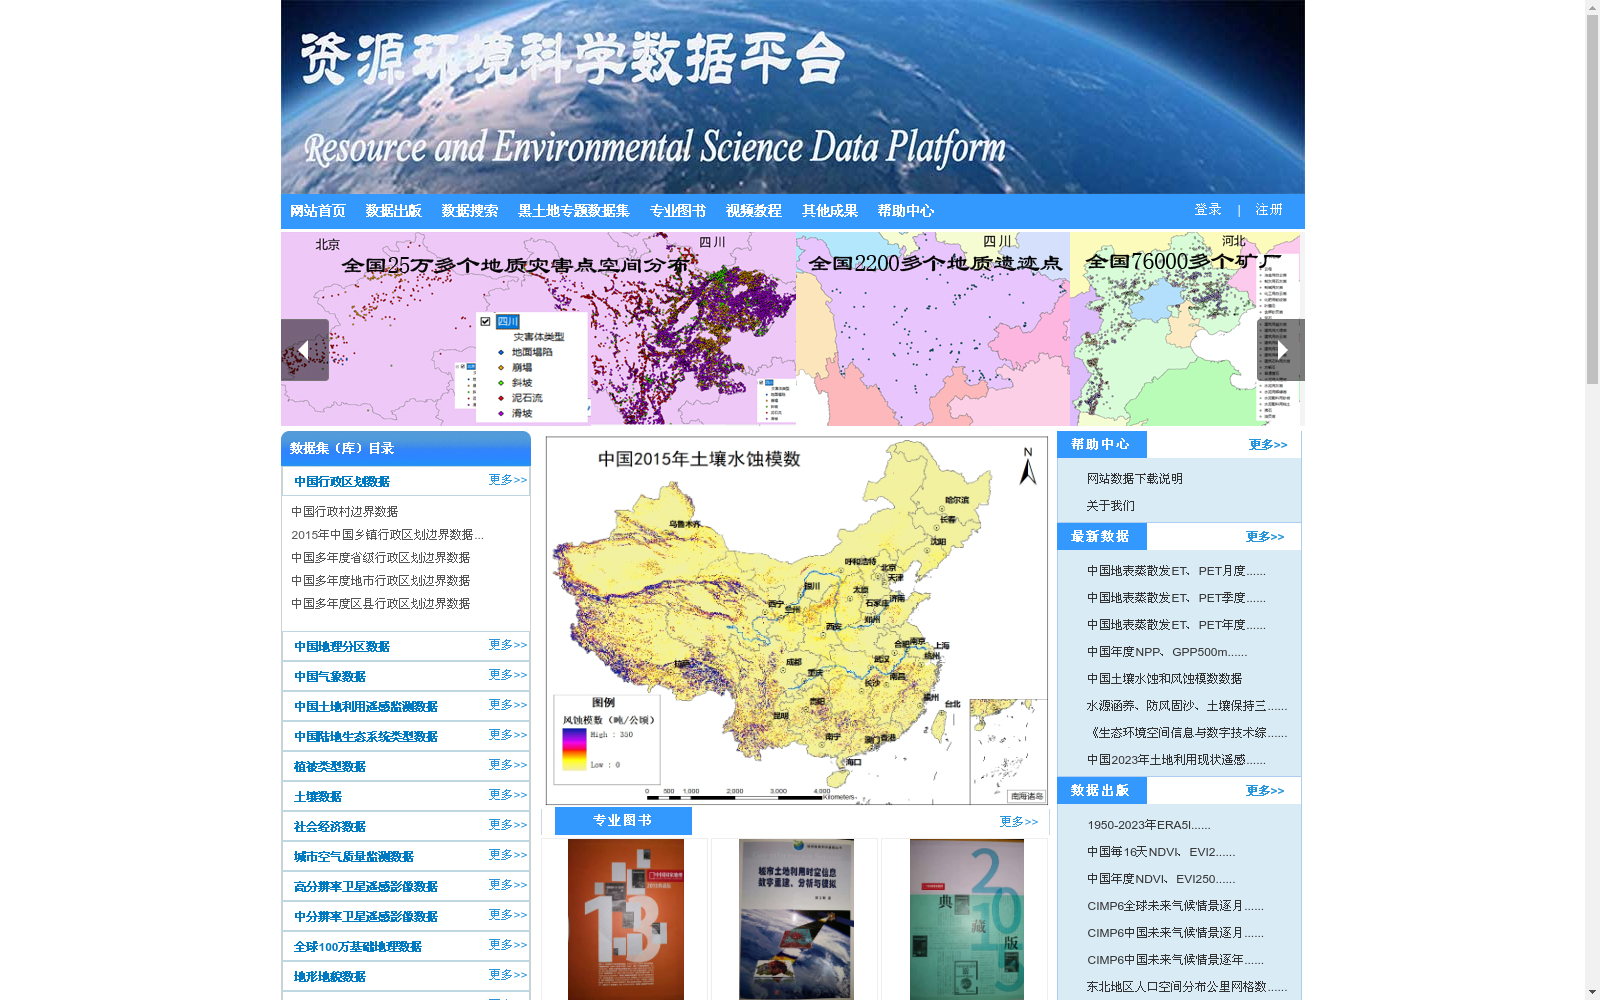This screenshot has width=1600, height=1000.
Task: Advance carousel with right arrow button
Action: [x=1281, y=350]
